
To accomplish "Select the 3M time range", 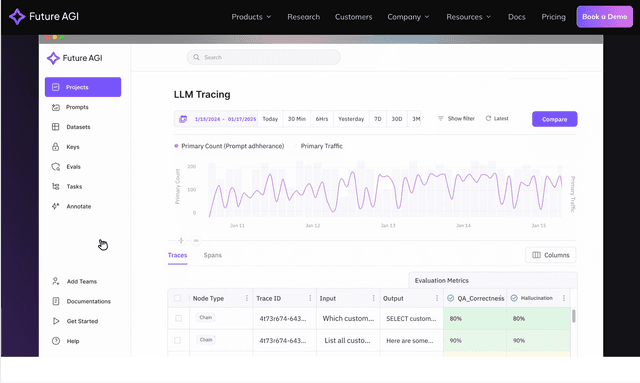I will pyautogui.click(x=415, y=119).
